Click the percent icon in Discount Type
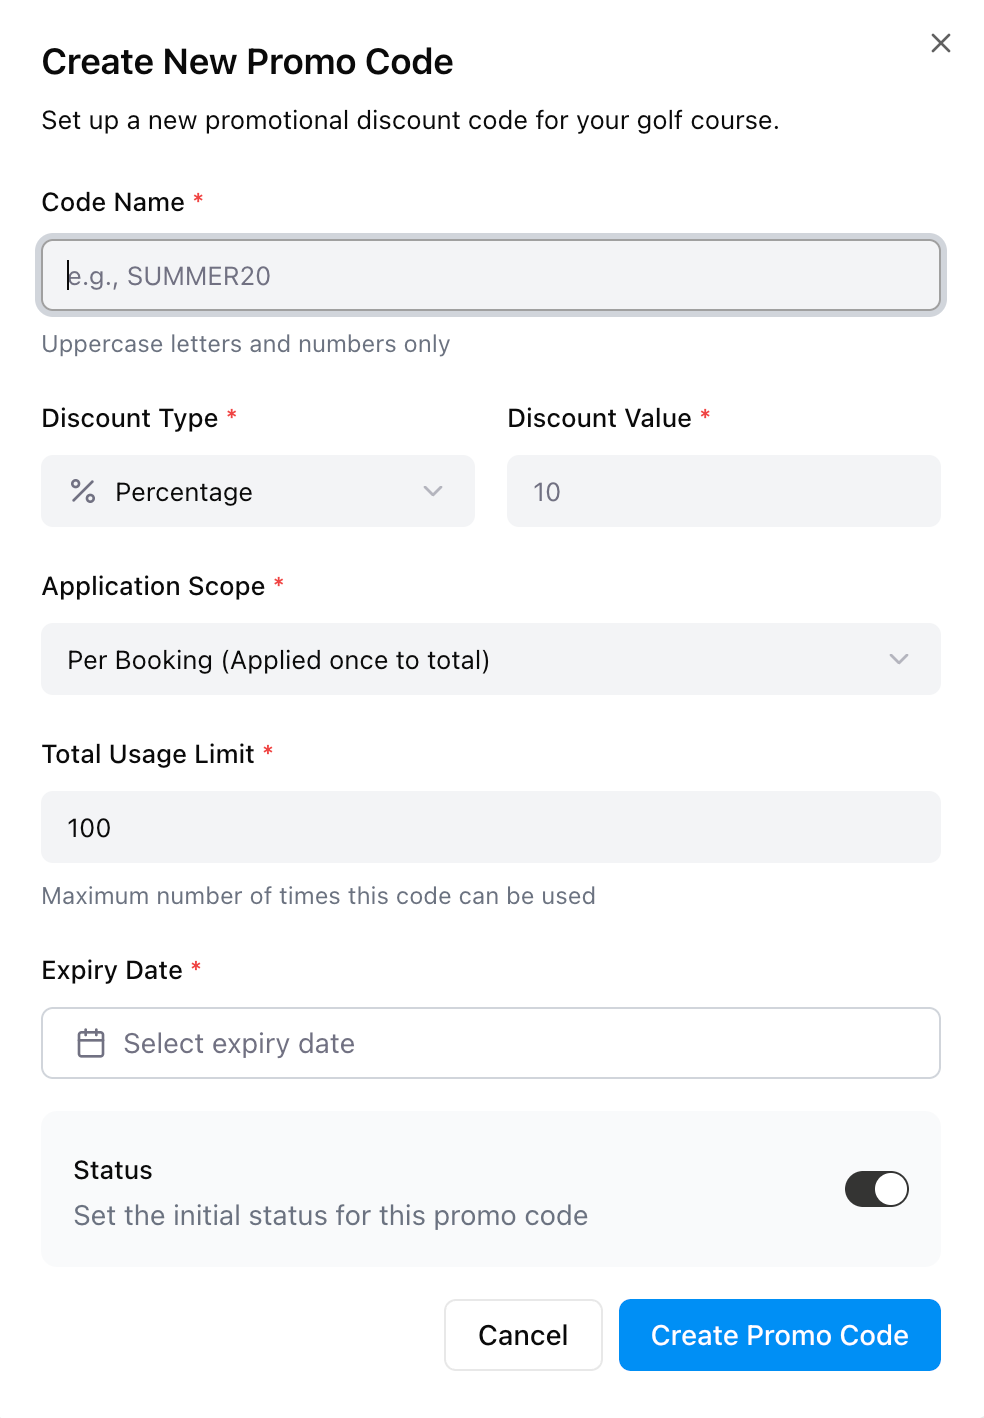Viewport: 984px width, 1418px height. [x=83, y=491]
